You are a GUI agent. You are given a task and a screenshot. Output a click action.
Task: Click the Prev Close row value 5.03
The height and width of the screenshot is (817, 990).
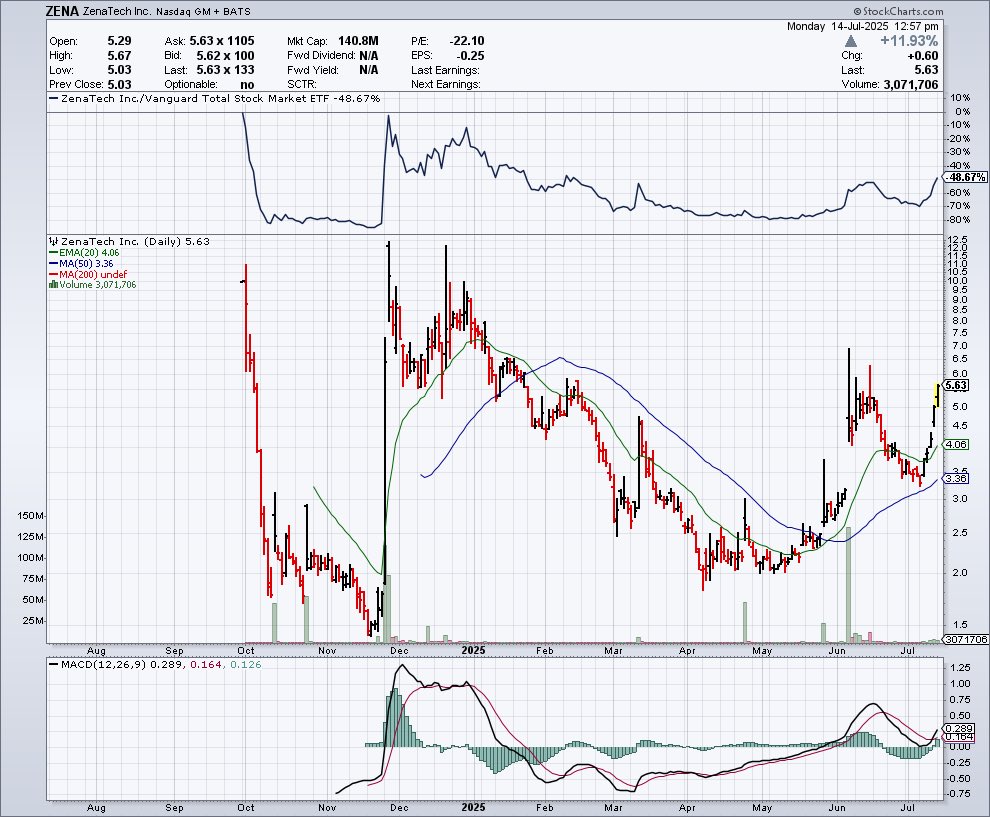[119, 85]
